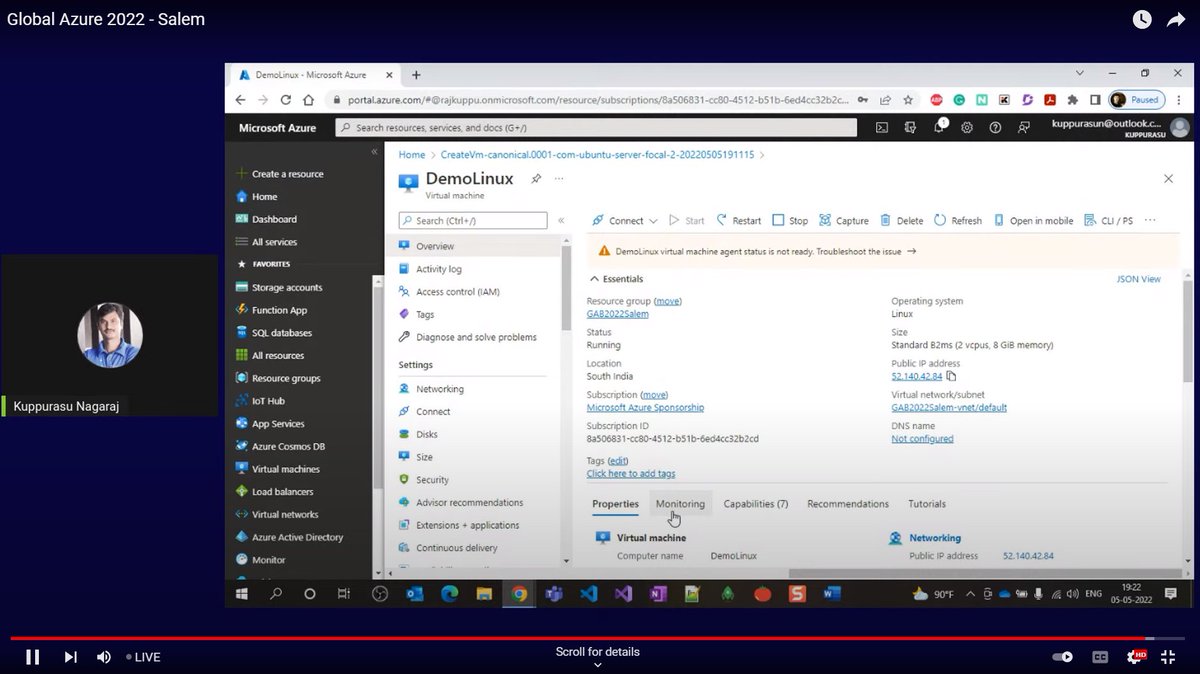This screenshot has height=674, width=1200.
Task: Mute the video volume
Action: 104,657
